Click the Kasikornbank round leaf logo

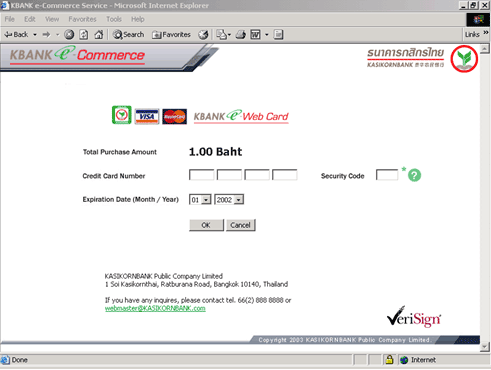pyautogui.click(x=464, y=59)
